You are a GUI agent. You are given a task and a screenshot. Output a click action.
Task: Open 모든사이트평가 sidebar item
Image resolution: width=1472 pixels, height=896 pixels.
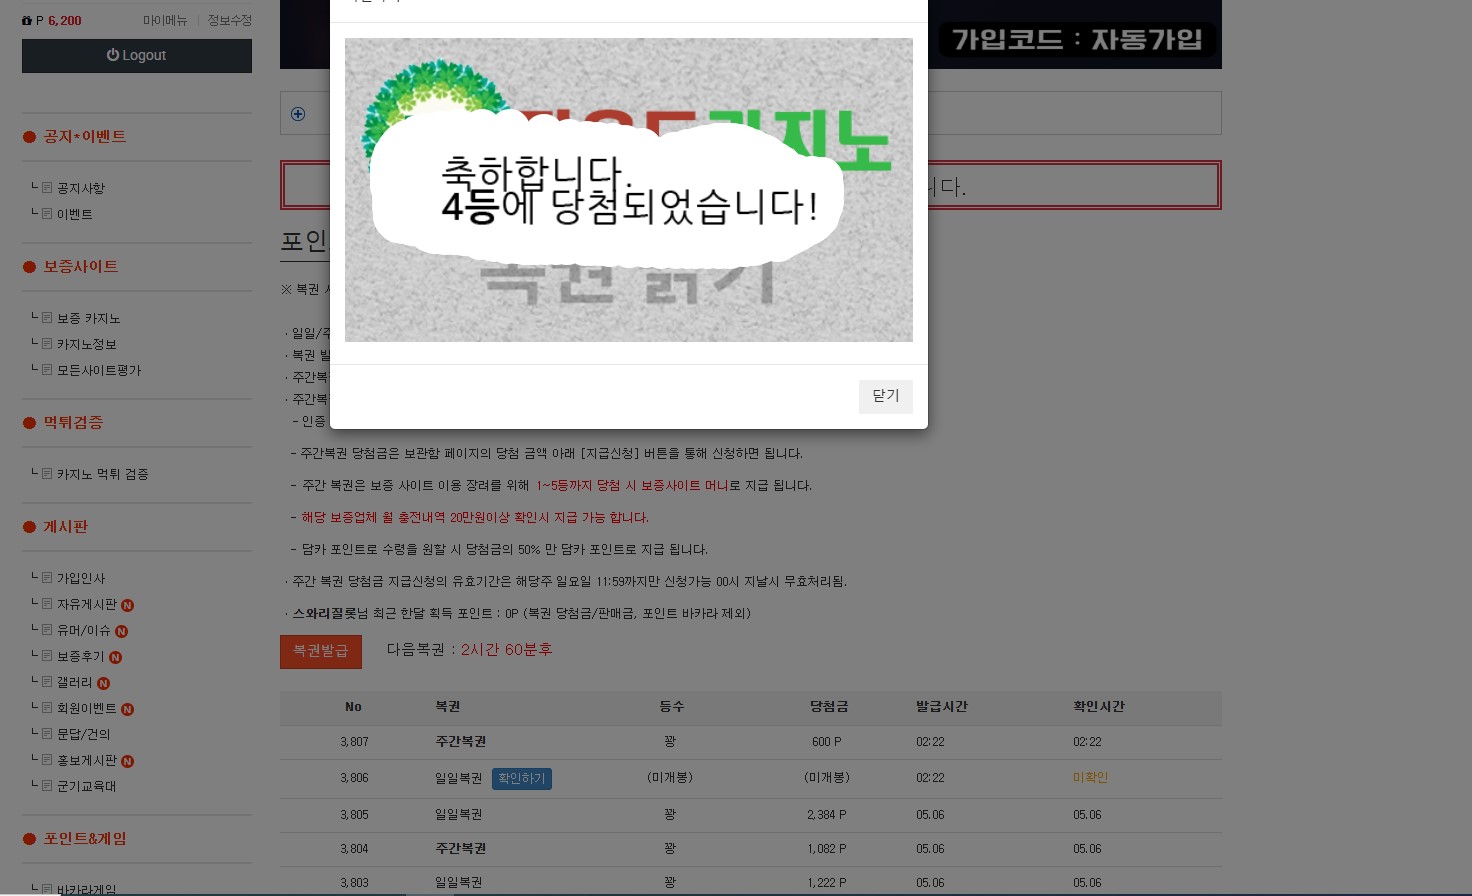point(99,370)
